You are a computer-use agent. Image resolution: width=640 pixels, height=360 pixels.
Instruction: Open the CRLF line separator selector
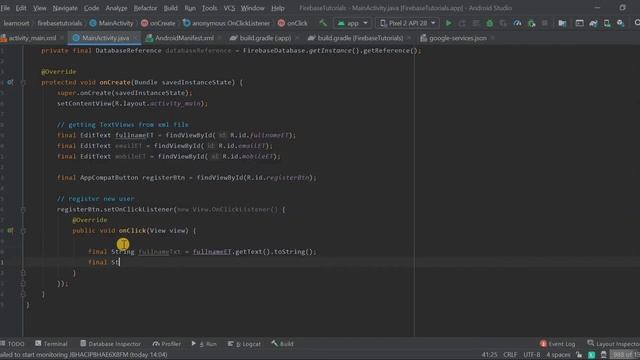(510, 355)
